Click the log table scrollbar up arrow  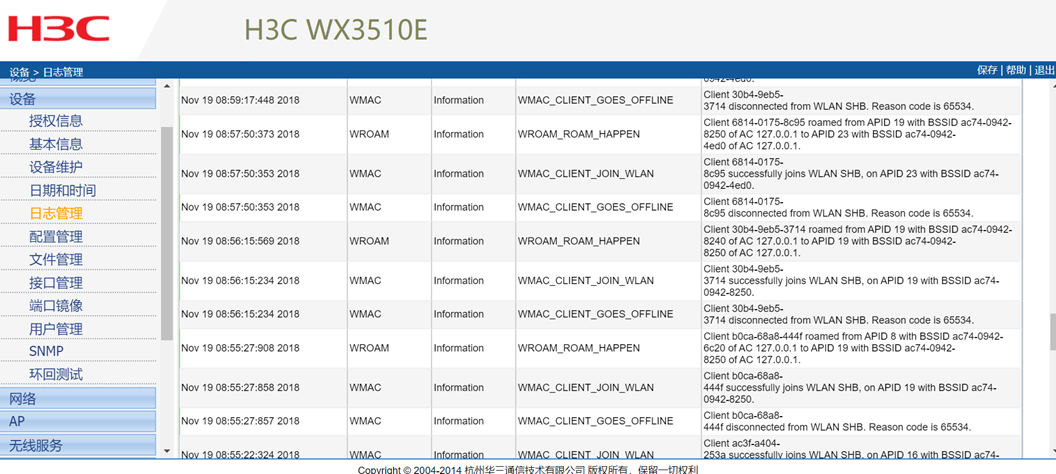coord(1053,85)
